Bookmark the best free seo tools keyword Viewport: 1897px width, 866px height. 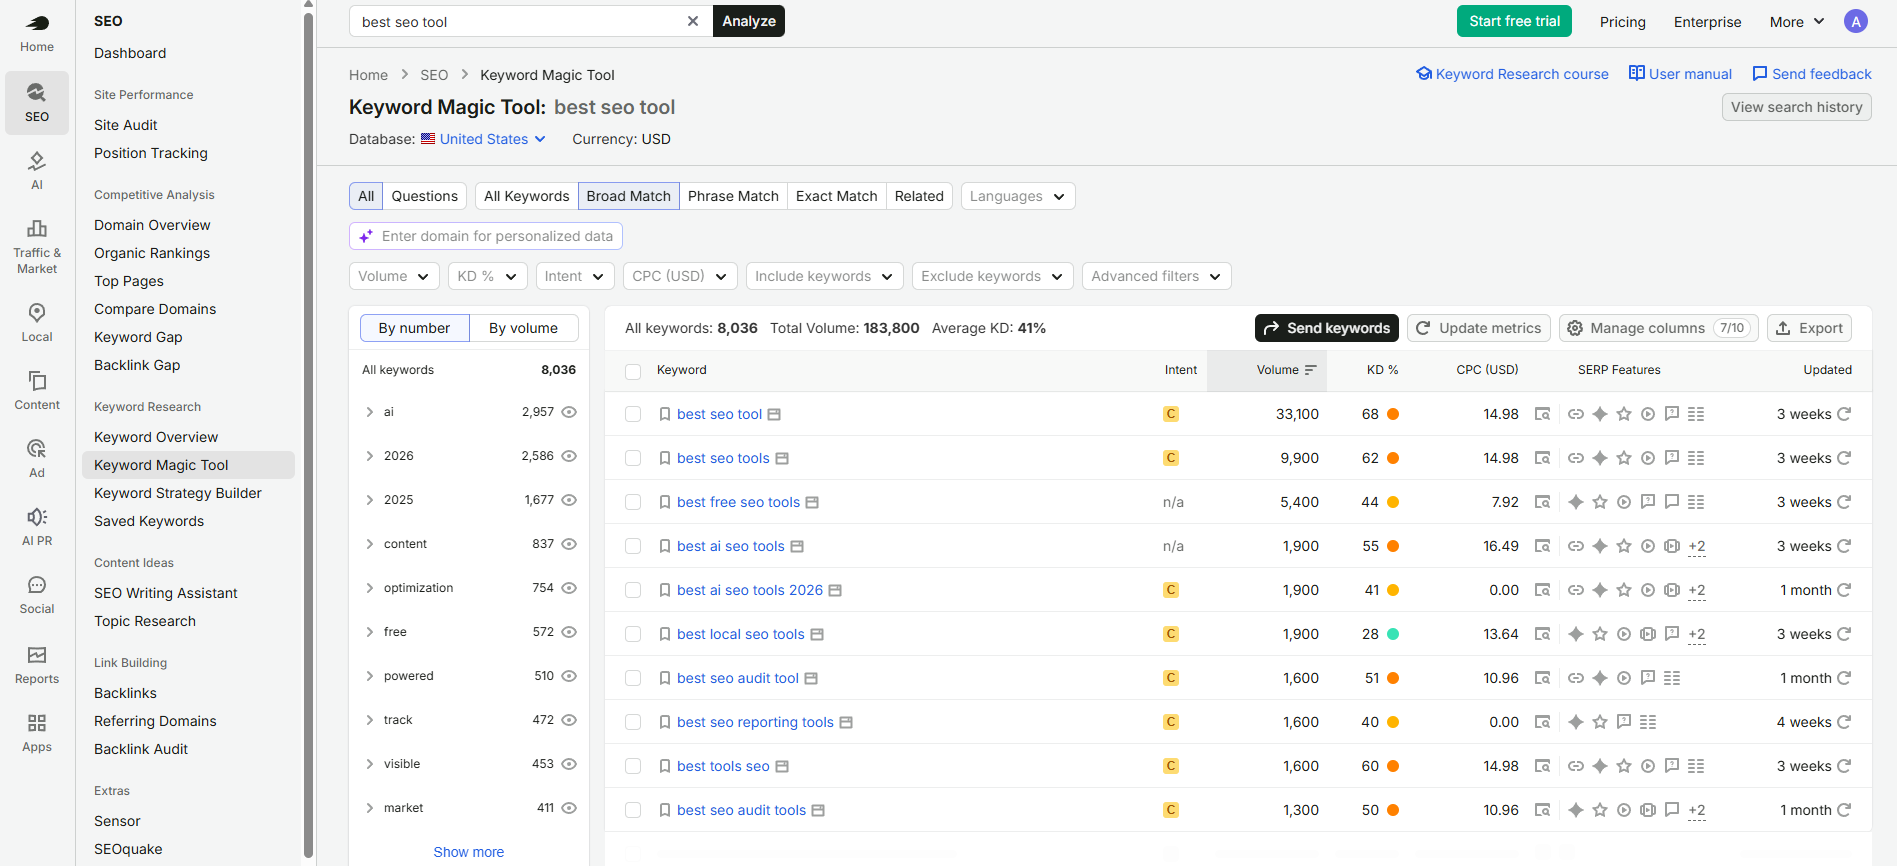pyautogui.click(x=665, y=502)
